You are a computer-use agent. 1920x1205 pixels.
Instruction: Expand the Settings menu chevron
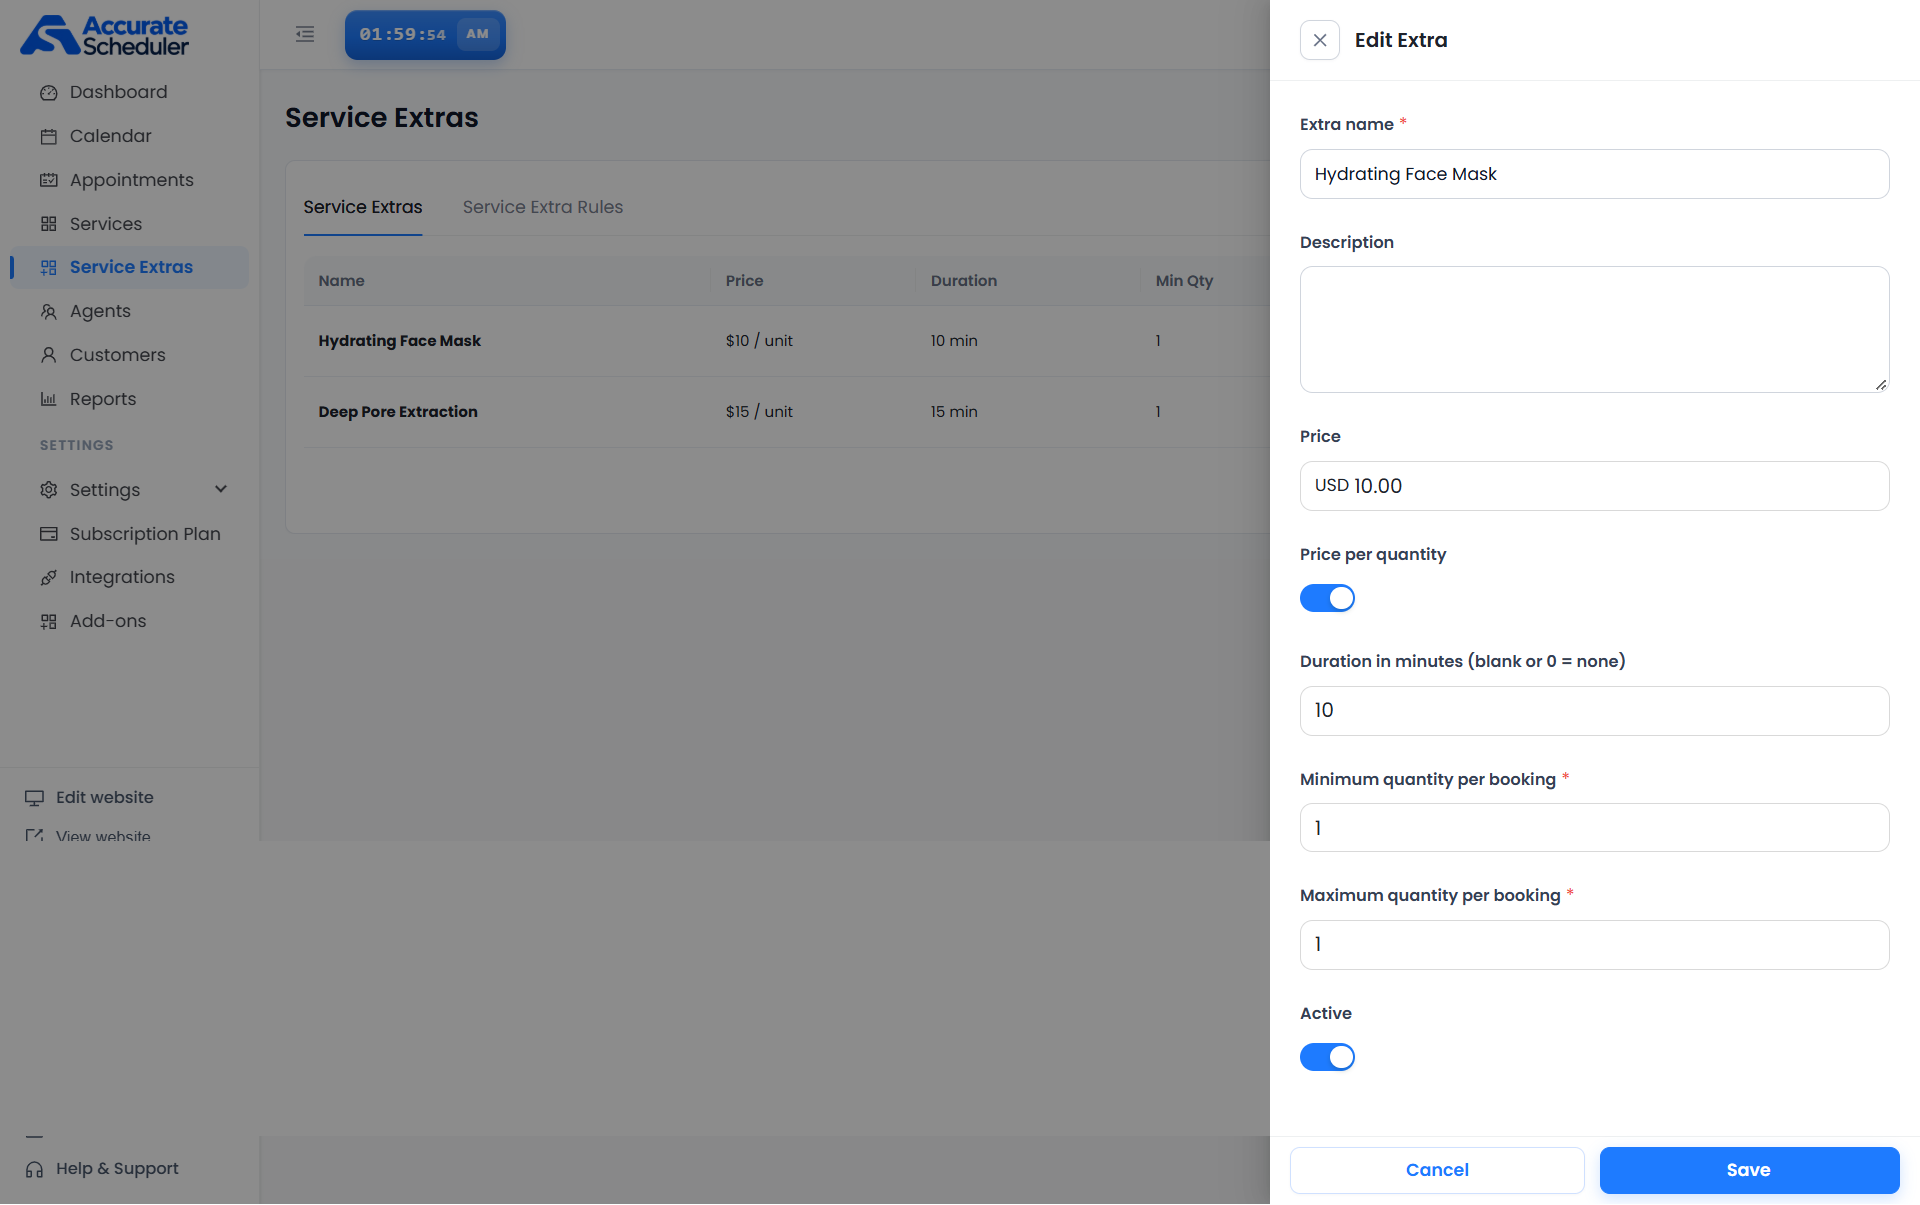pos(221,489)
